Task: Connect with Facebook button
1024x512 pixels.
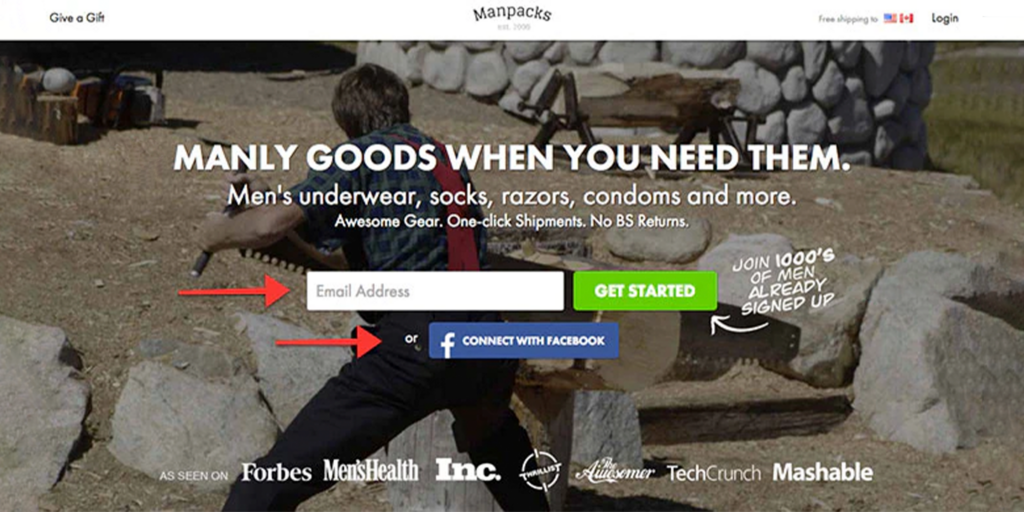Action: 524,340
